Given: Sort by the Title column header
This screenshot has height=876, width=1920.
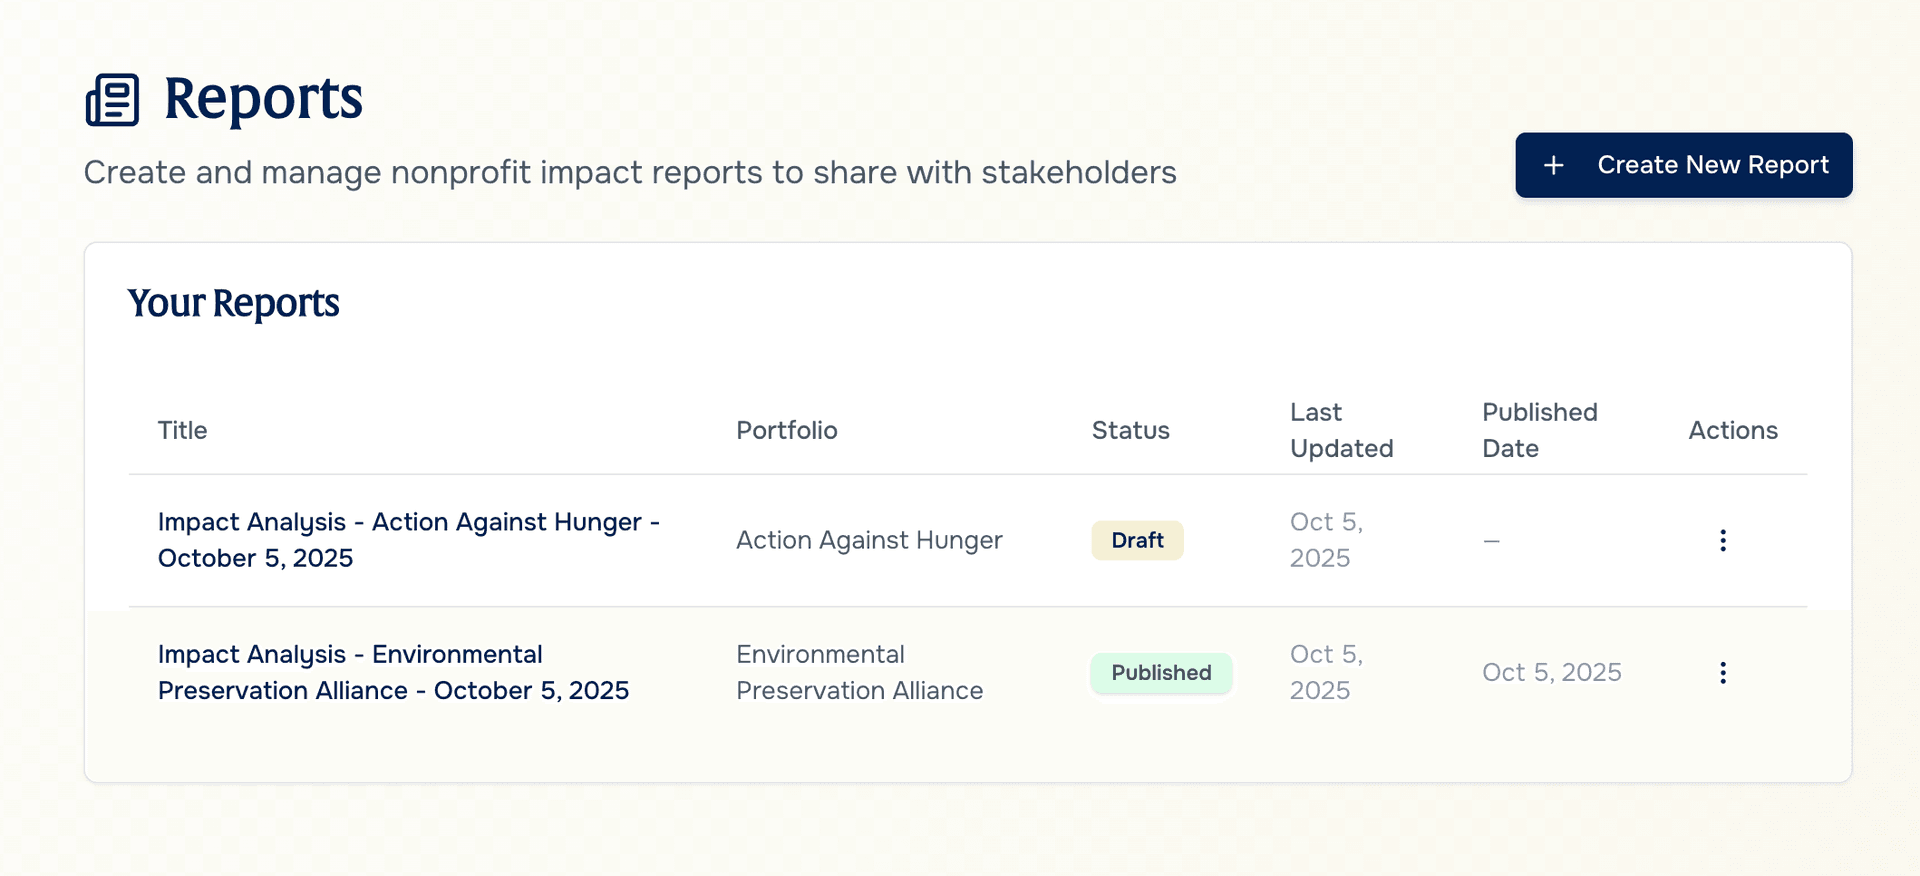Looking at the screenshot, I should (x=182, y=430).
